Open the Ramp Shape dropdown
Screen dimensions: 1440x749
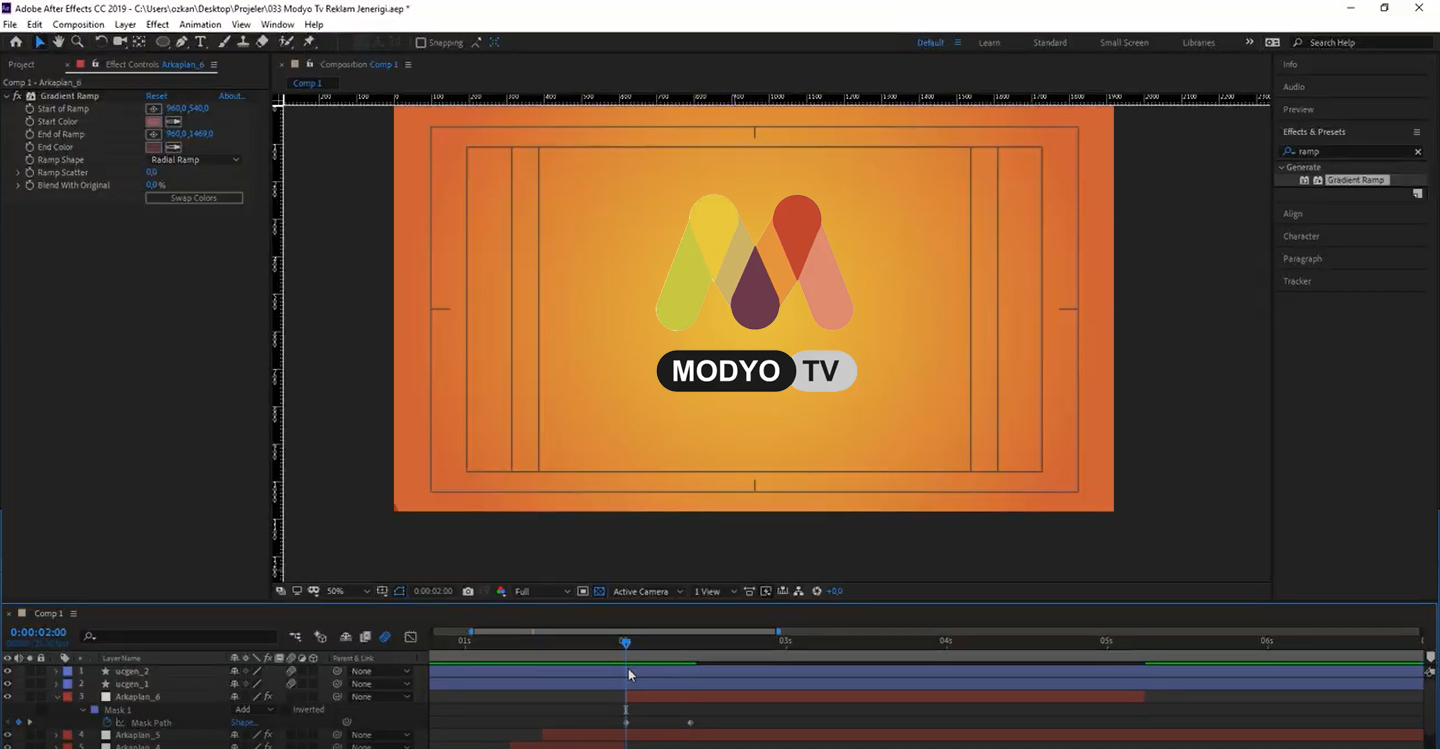click(x=194, y=160)
